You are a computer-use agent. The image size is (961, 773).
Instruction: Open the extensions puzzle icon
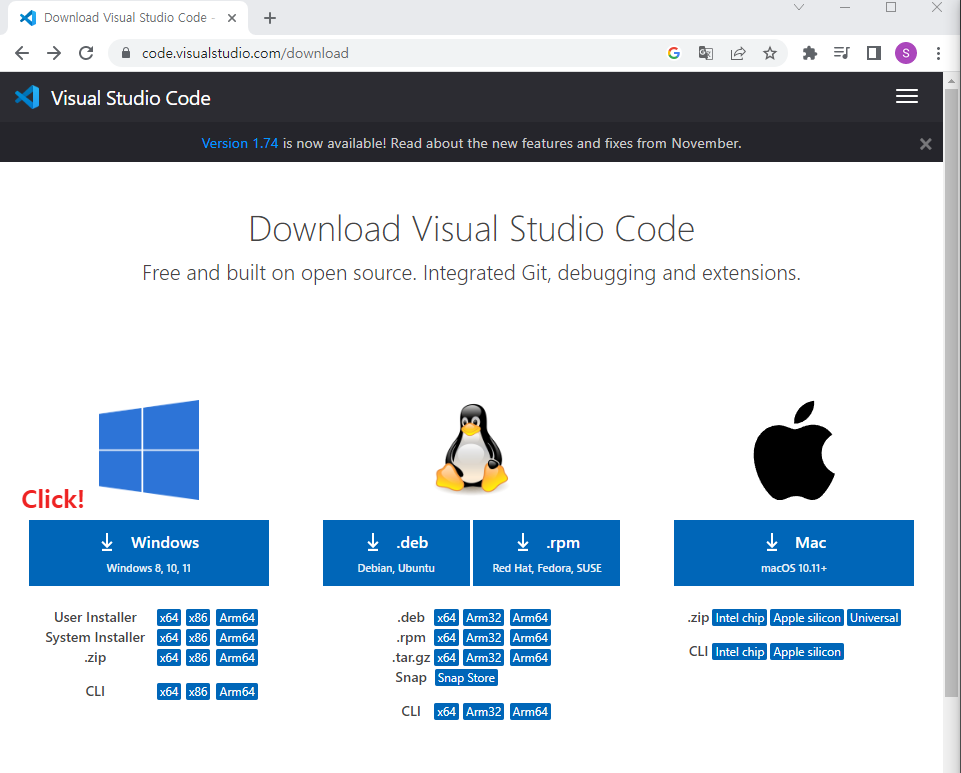(810, 53)
